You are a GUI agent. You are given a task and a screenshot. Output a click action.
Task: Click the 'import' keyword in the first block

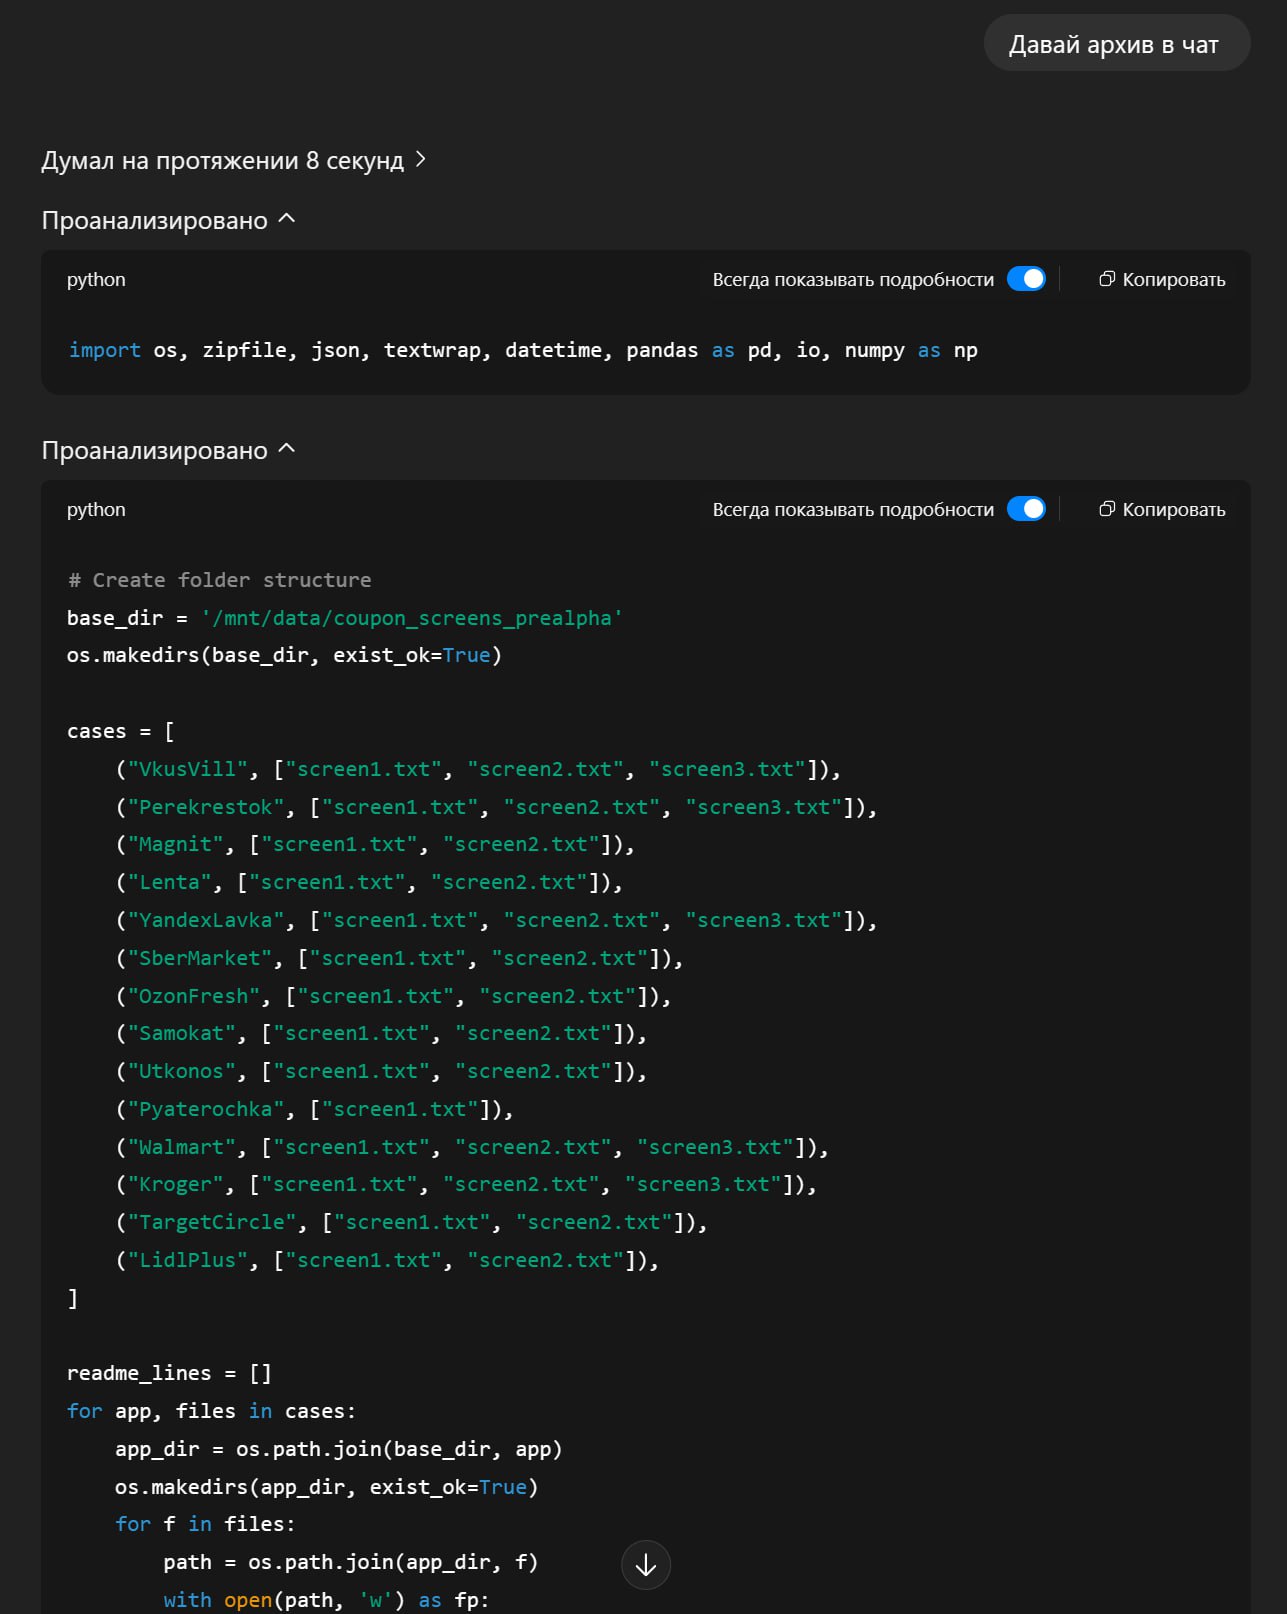coord(104,350)
